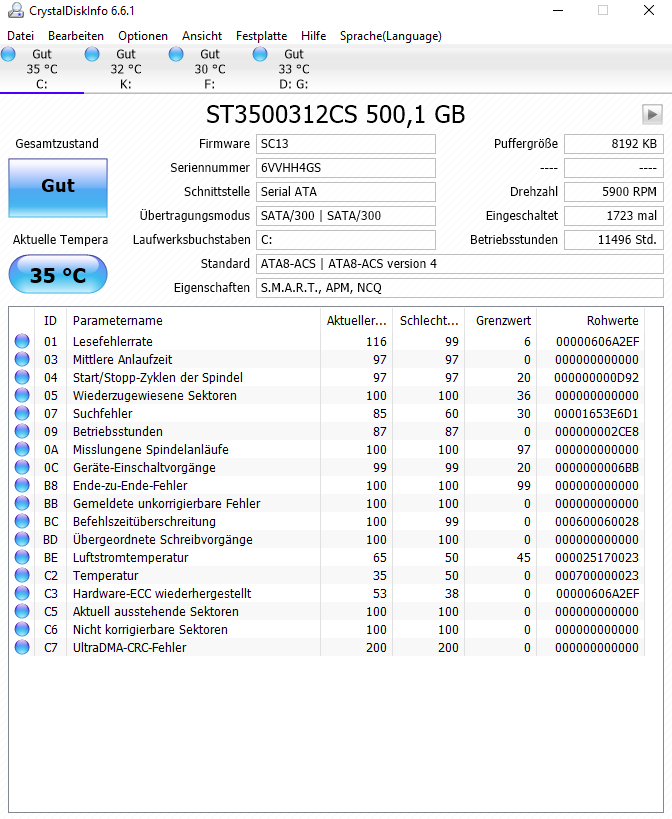
Task: Click the Schnittstelle field Serial ATA
Action: [x=346, y=192]
